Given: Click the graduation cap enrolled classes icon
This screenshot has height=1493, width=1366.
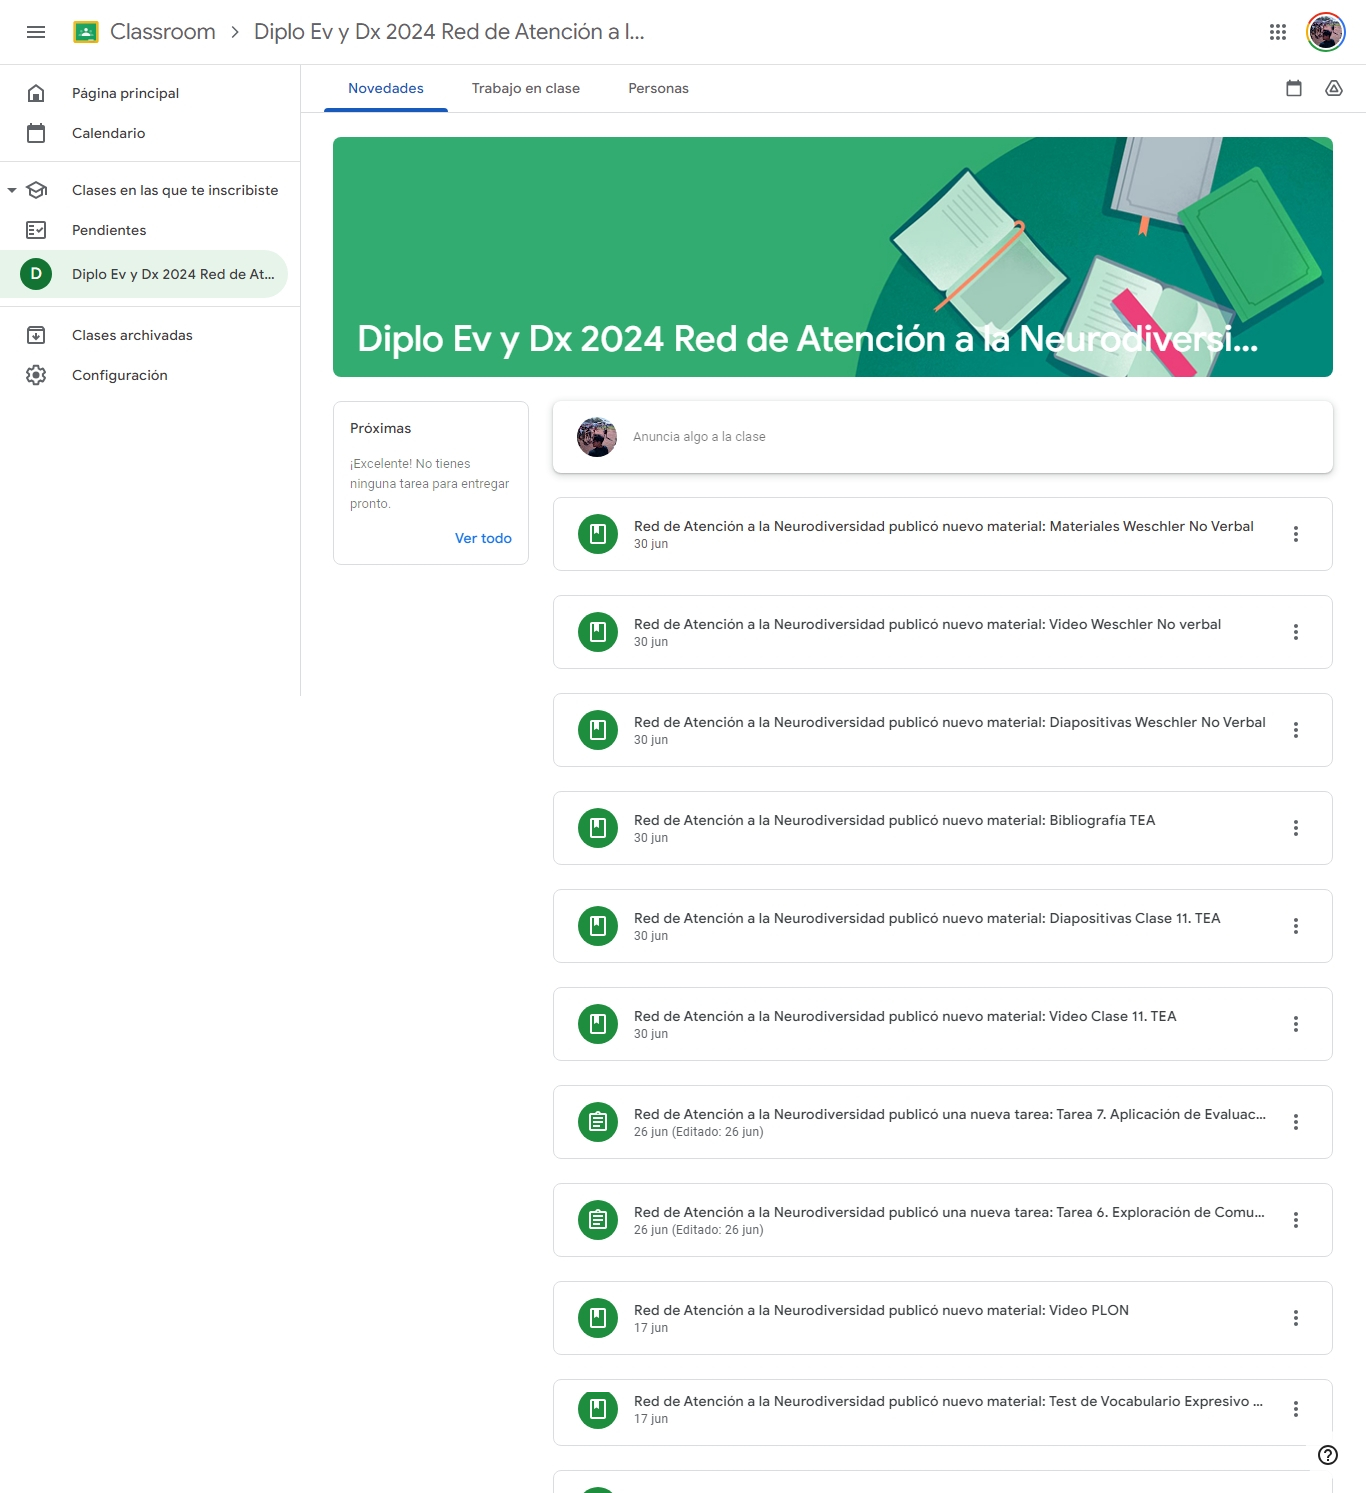Looking at the screenshot, I should [37, 190].
